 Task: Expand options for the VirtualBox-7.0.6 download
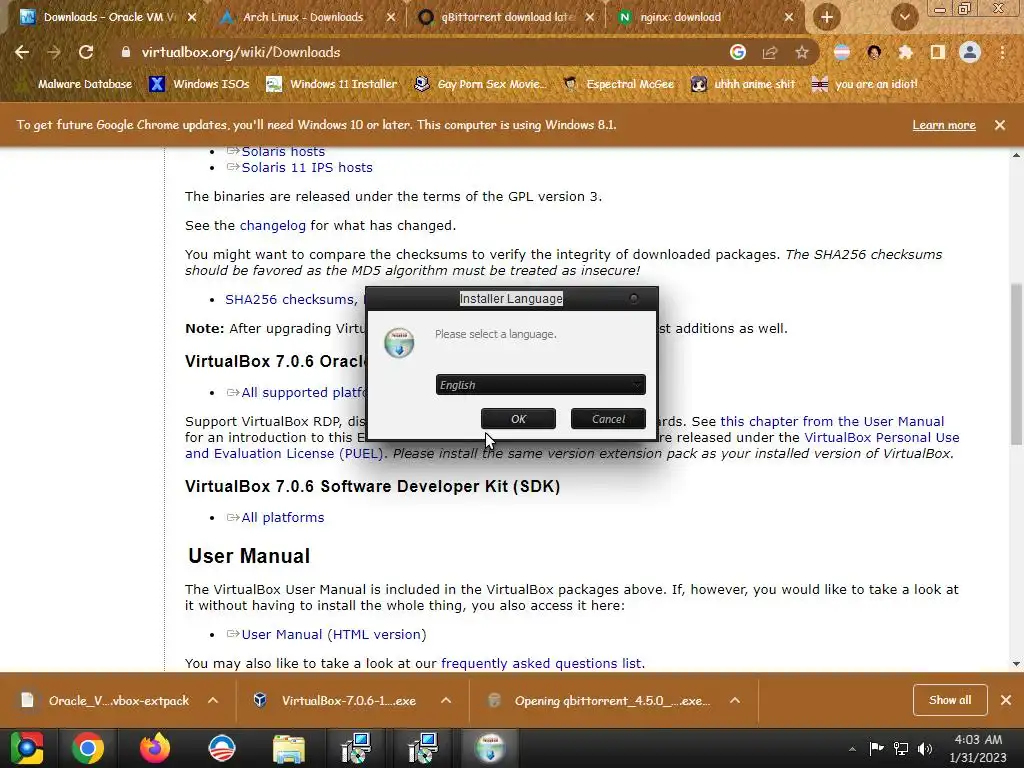[x=446, y=701]
